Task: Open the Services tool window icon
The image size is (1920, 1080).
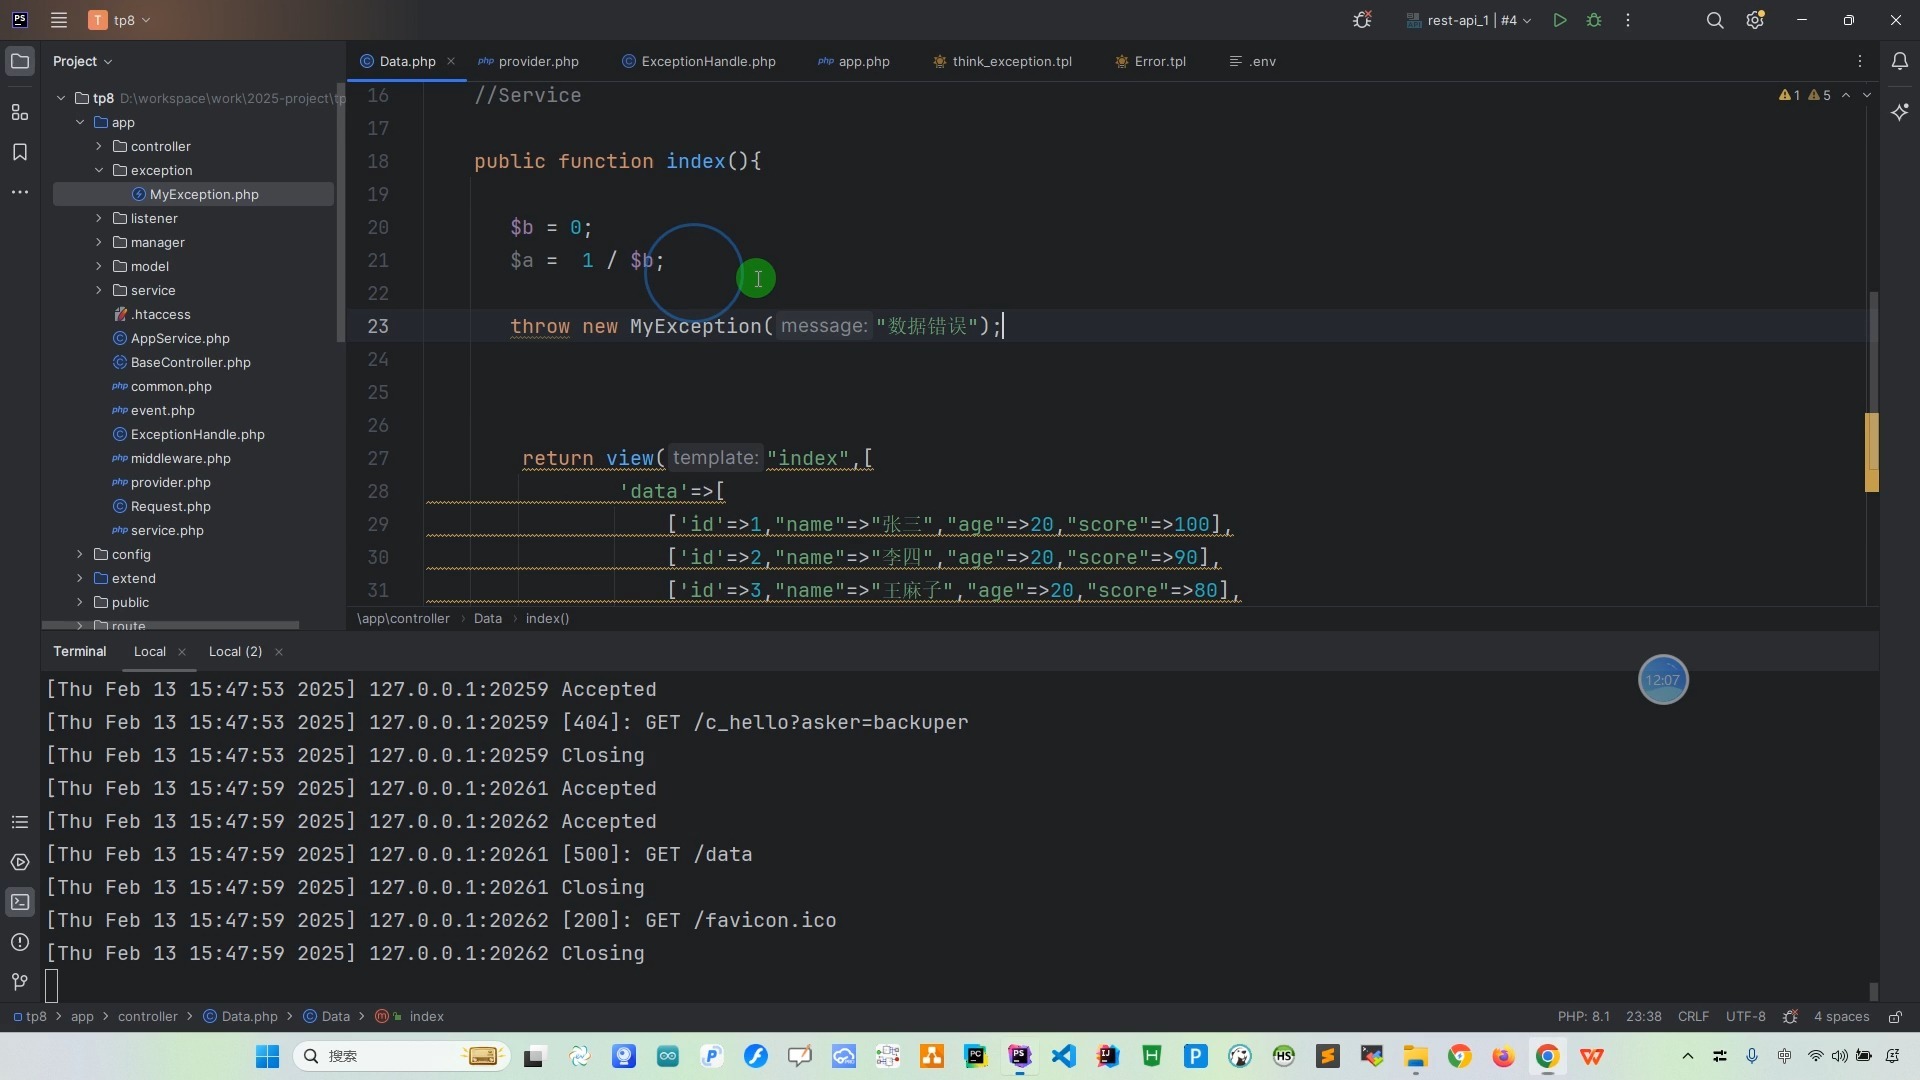Action: click(x=20, y=862)
